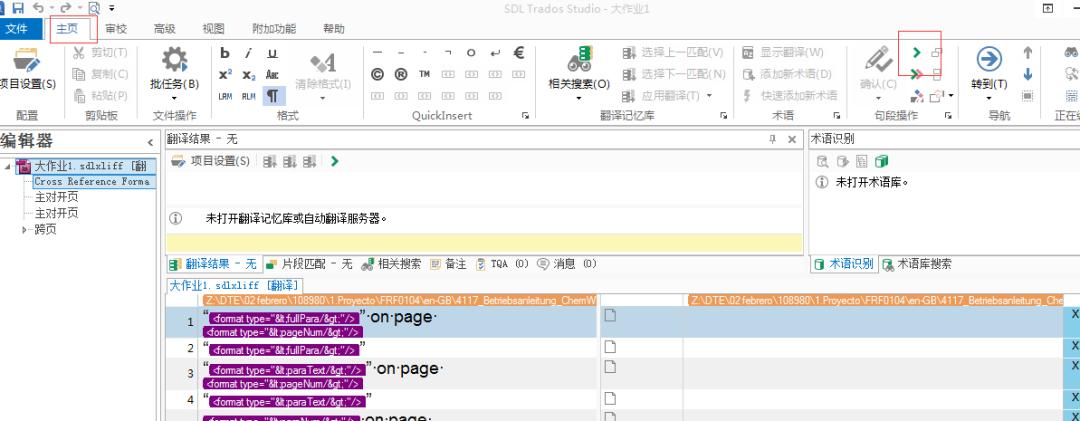Pin the 翻译结果 panel
The width and height of the screenshot is (1080, 421).
click(772, 140)
